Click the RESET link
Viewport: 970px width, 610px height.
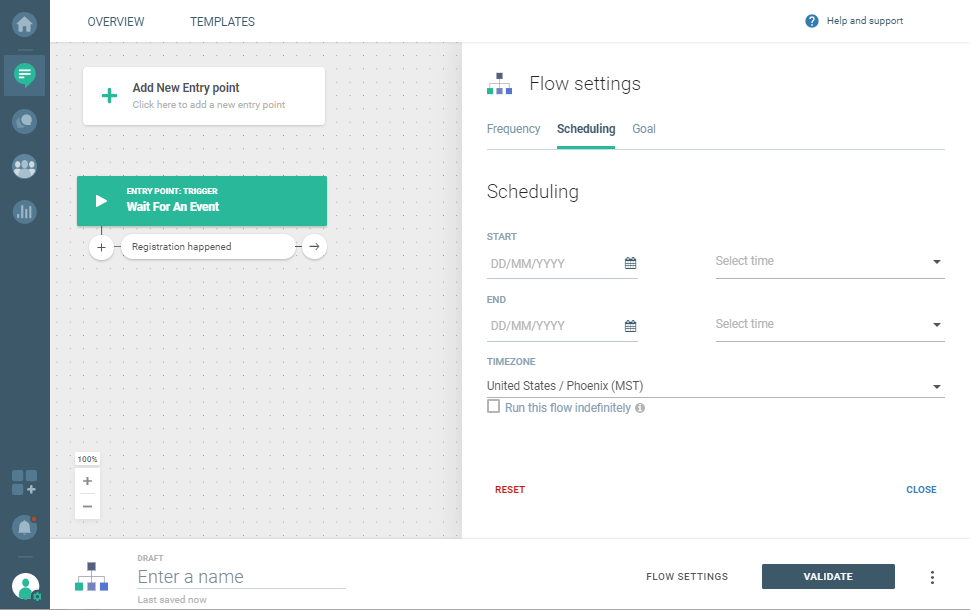(509, 490)
